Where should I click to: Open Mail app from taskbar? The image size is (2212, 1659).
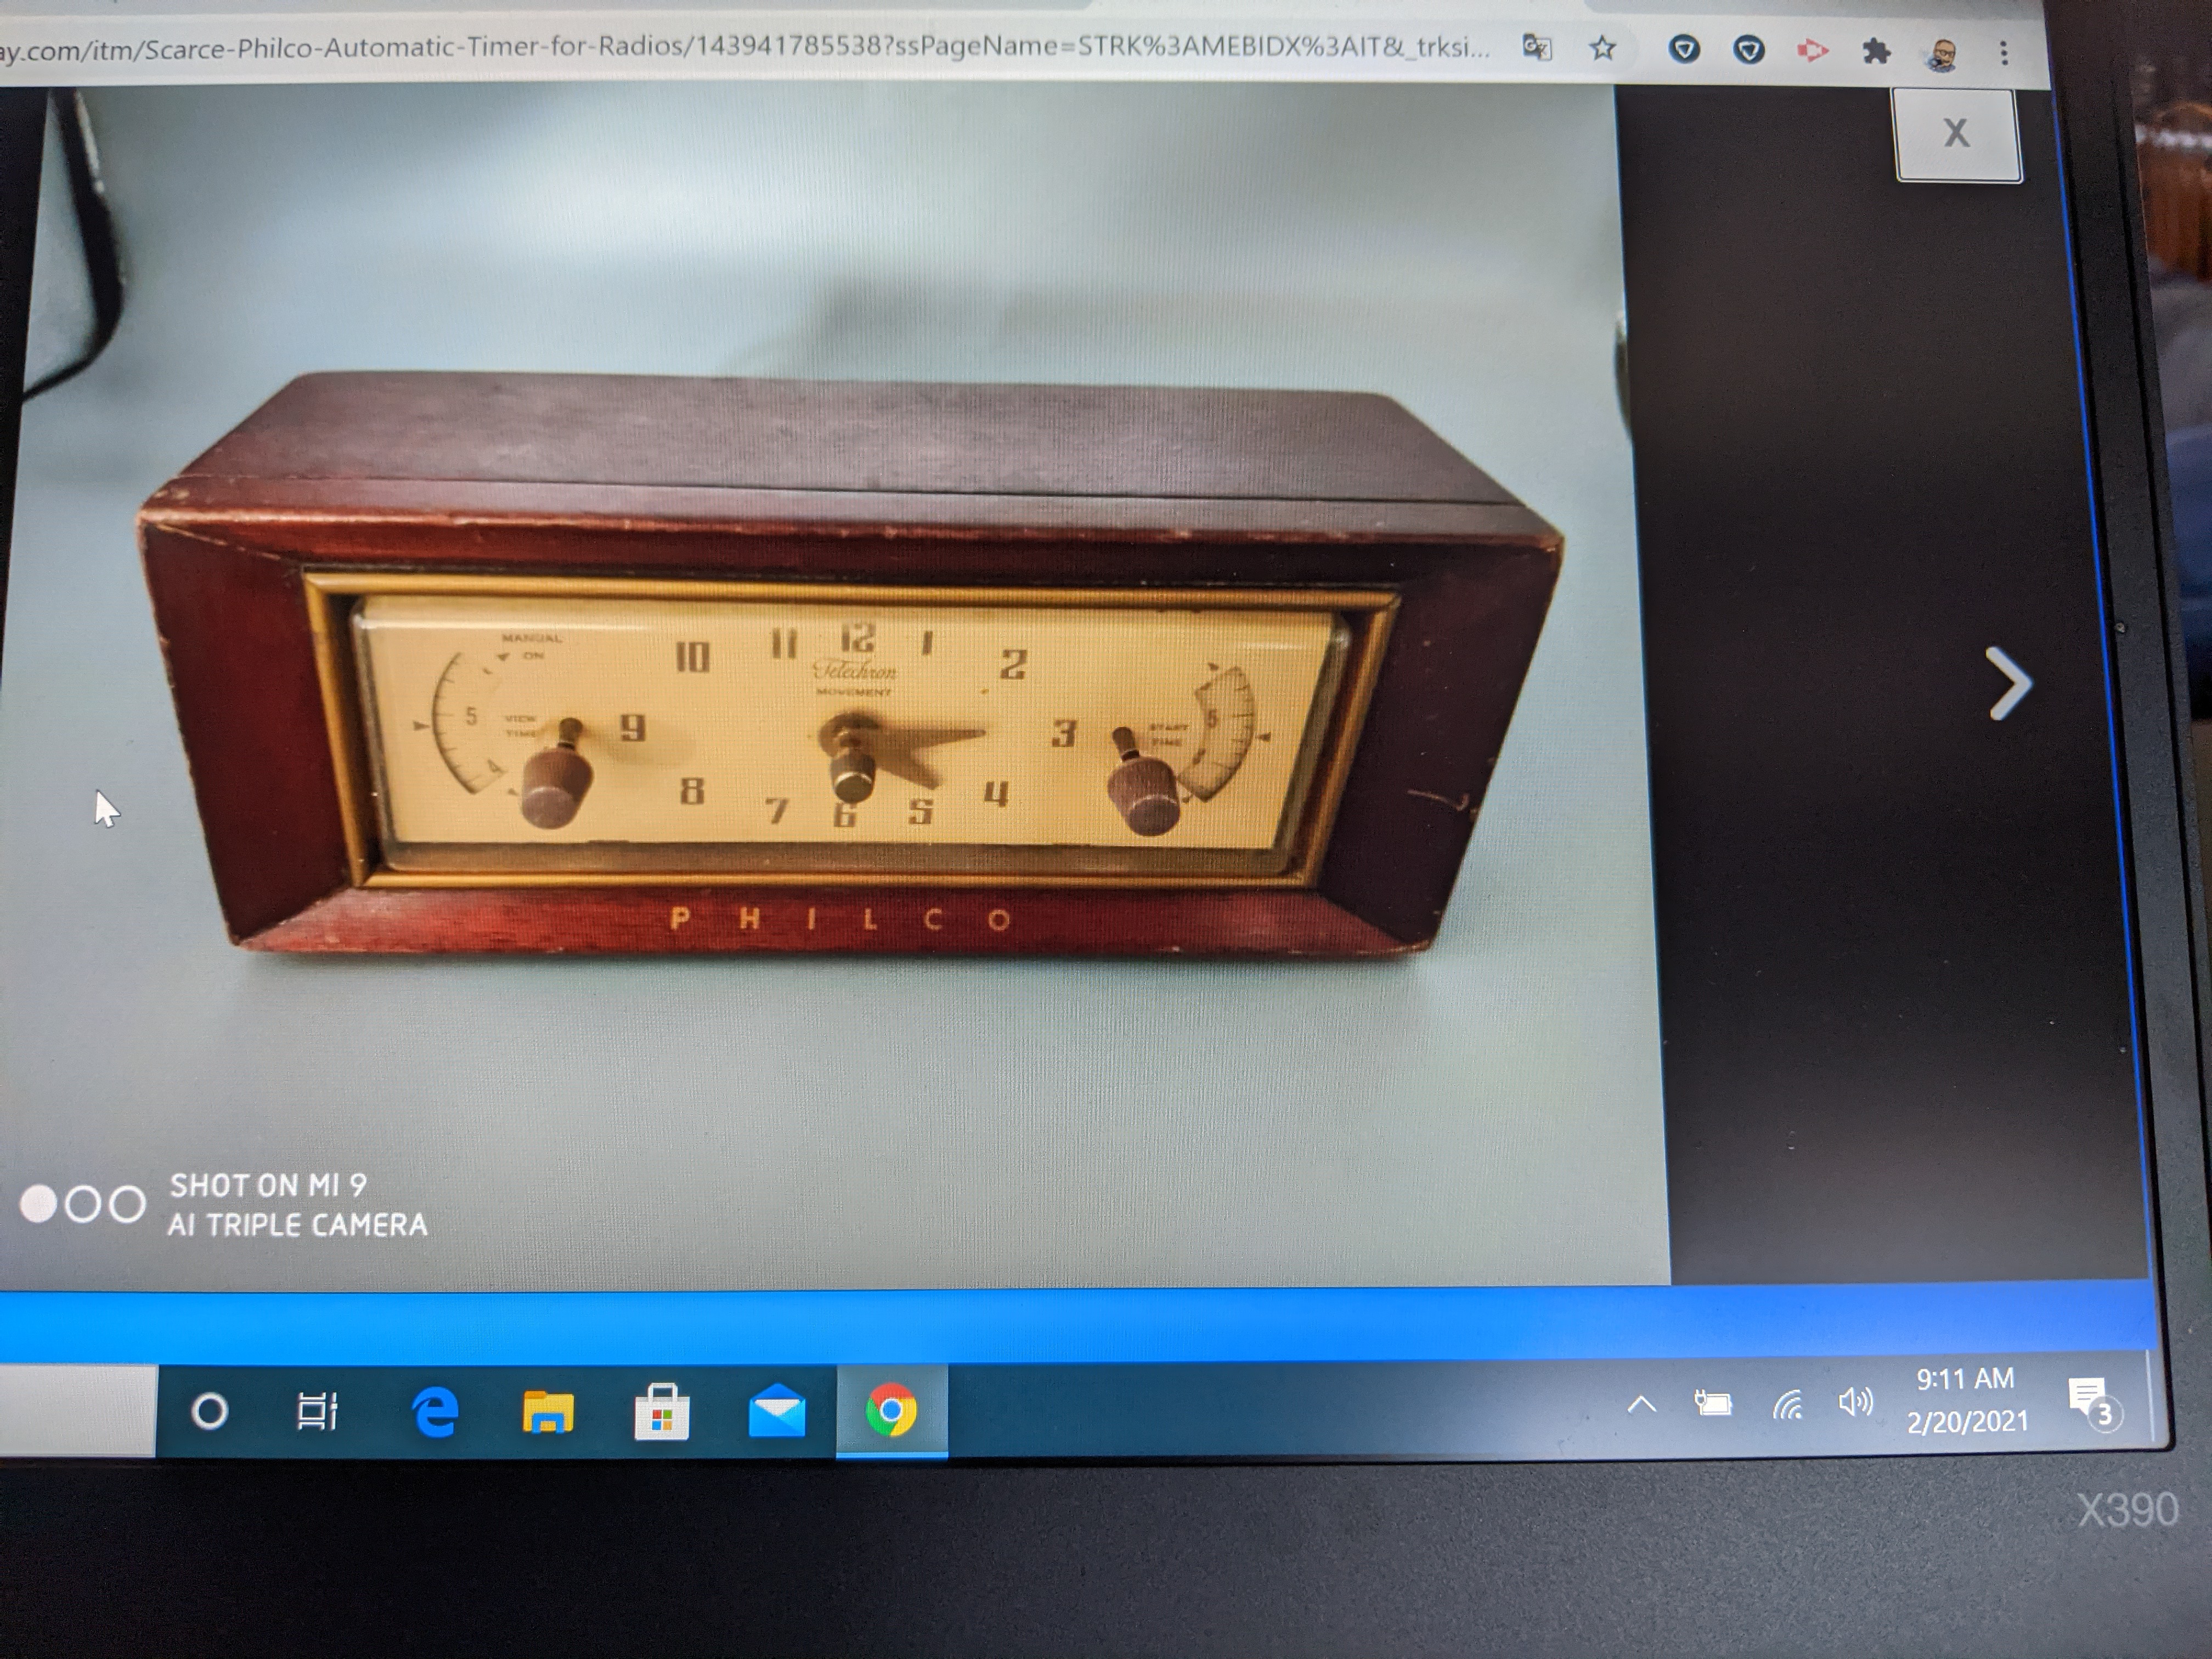[x=777, y=1412]
